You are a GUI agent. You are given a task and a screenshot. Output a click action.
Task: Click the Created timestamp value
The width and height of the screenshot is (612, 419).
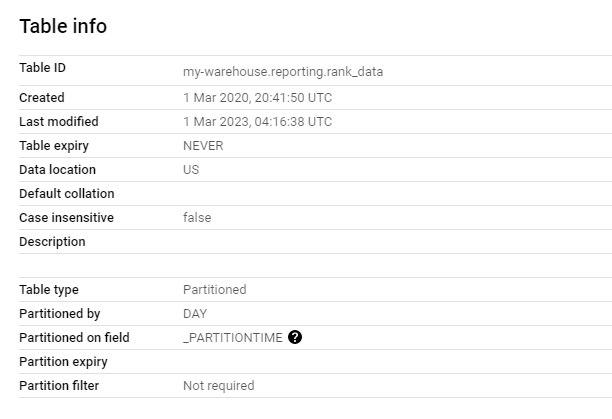258,98
